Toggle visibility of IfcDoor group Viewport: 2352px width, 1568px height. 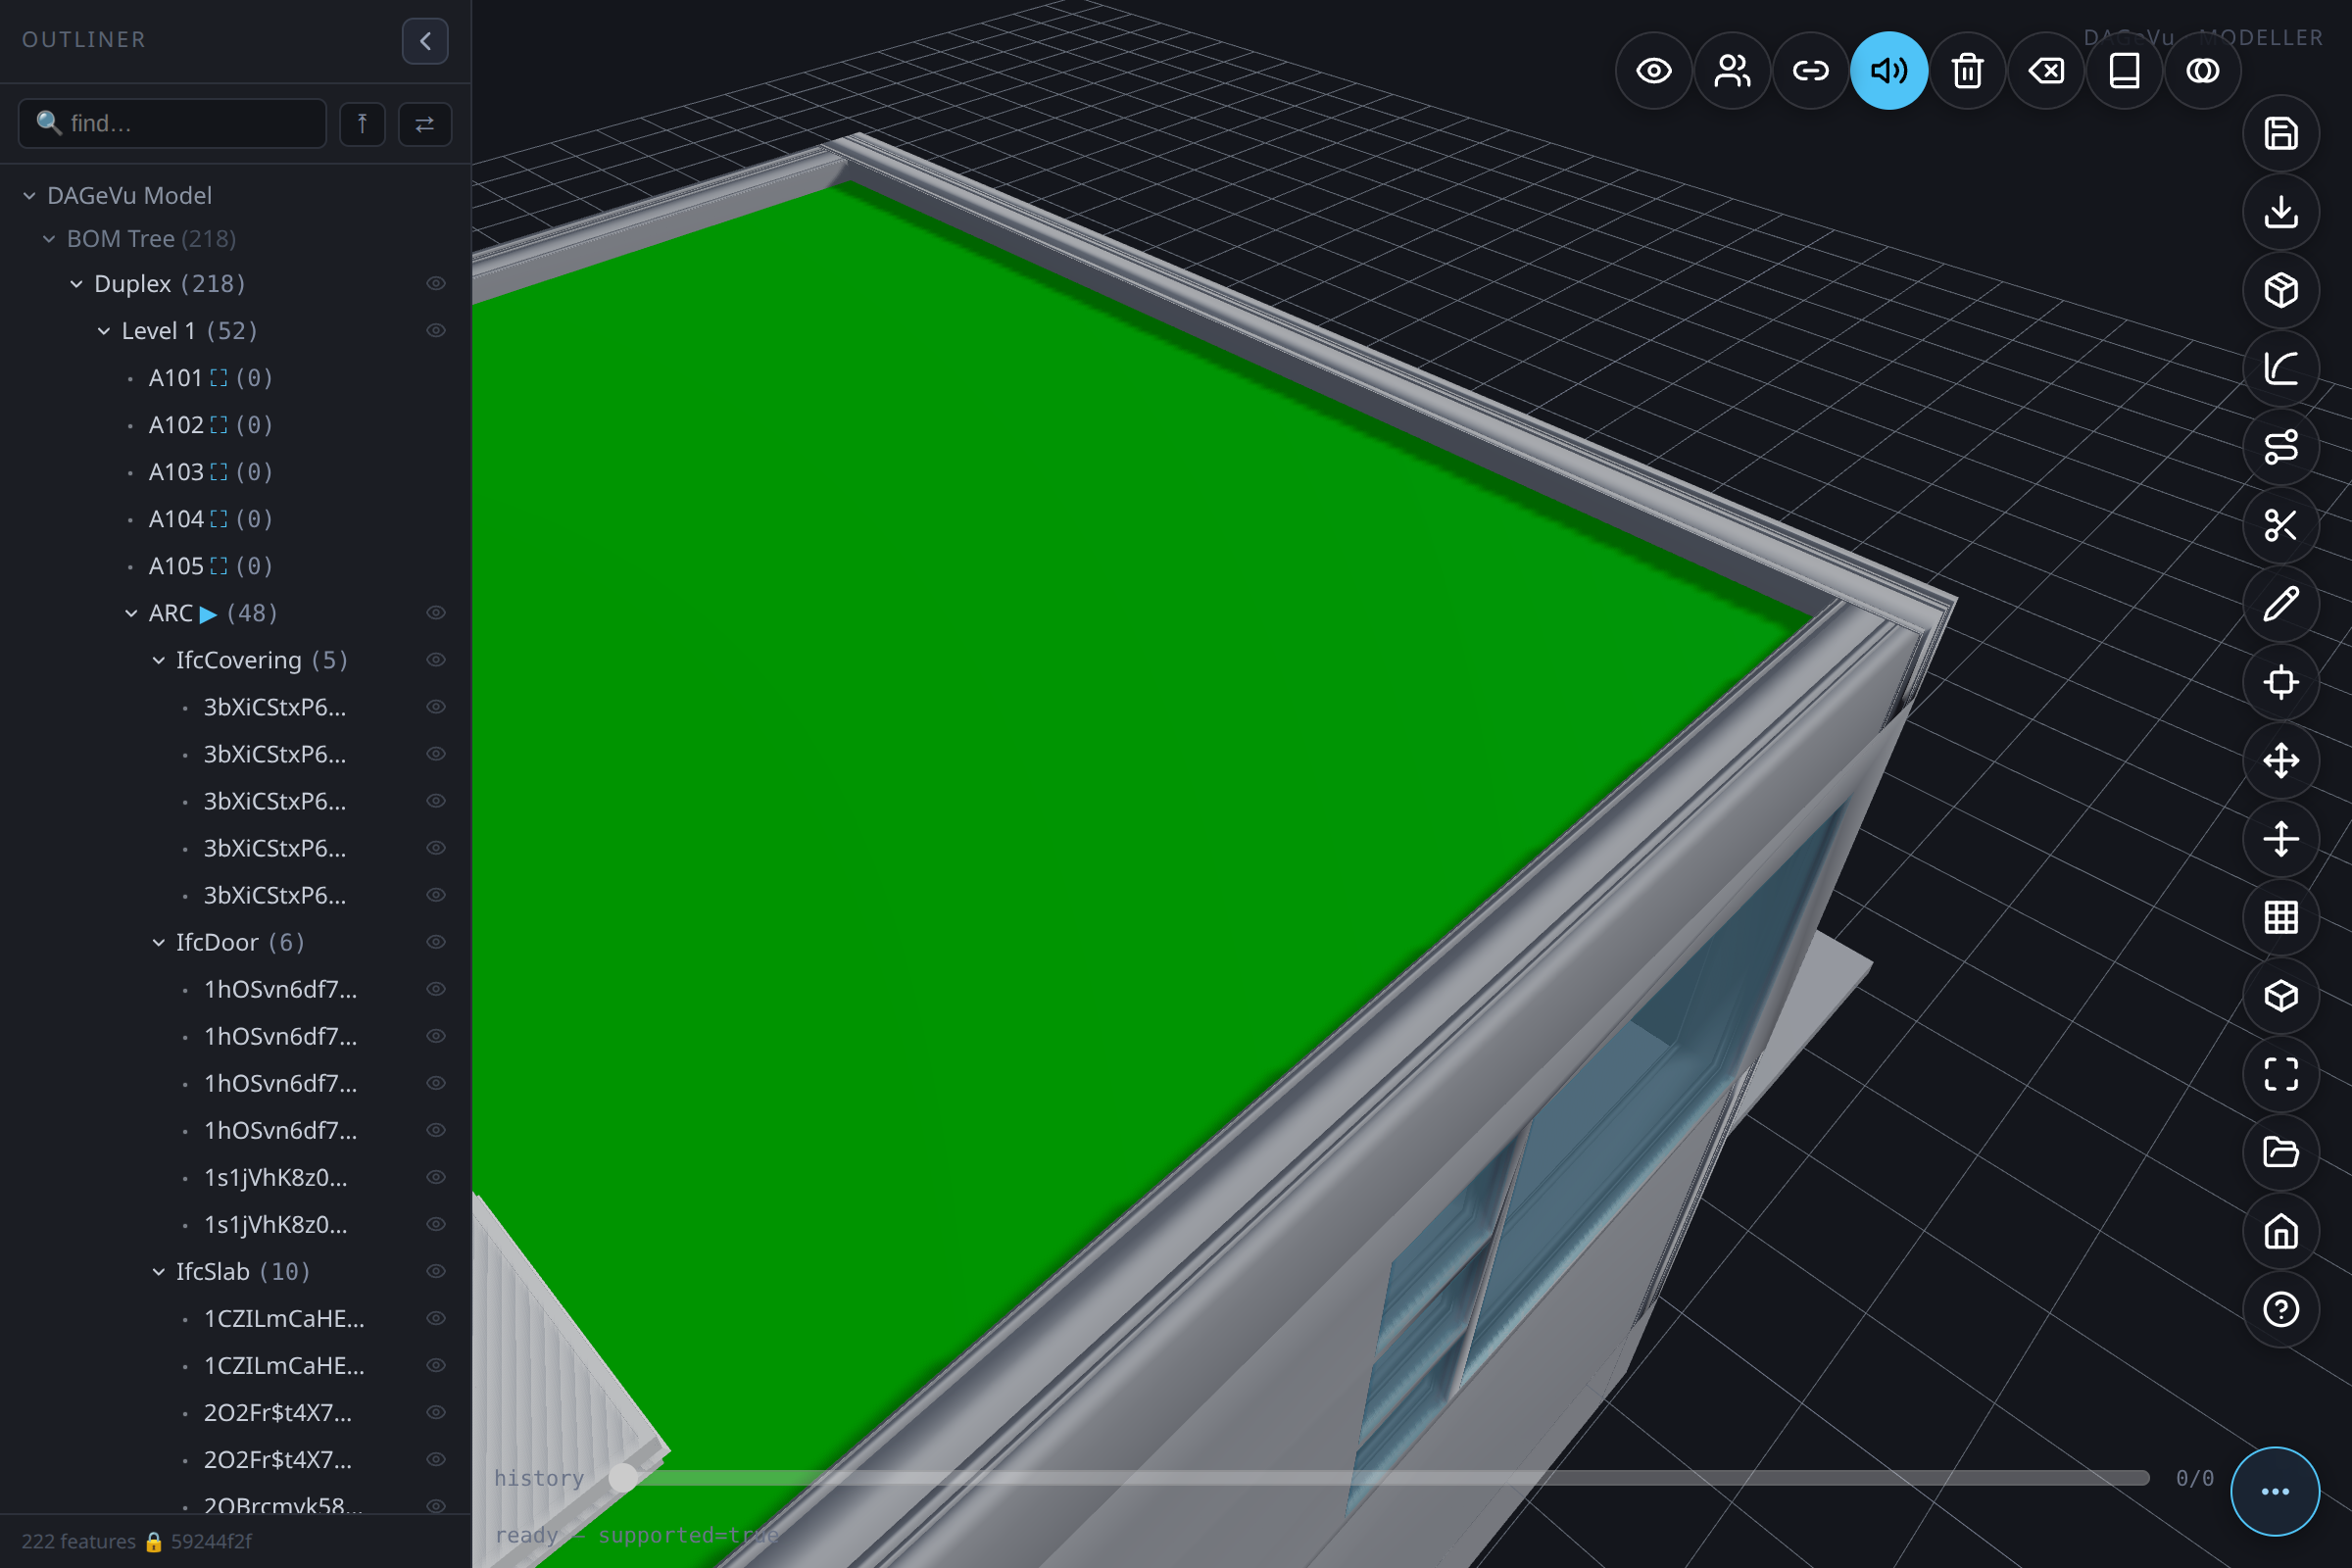pos(436,942)
